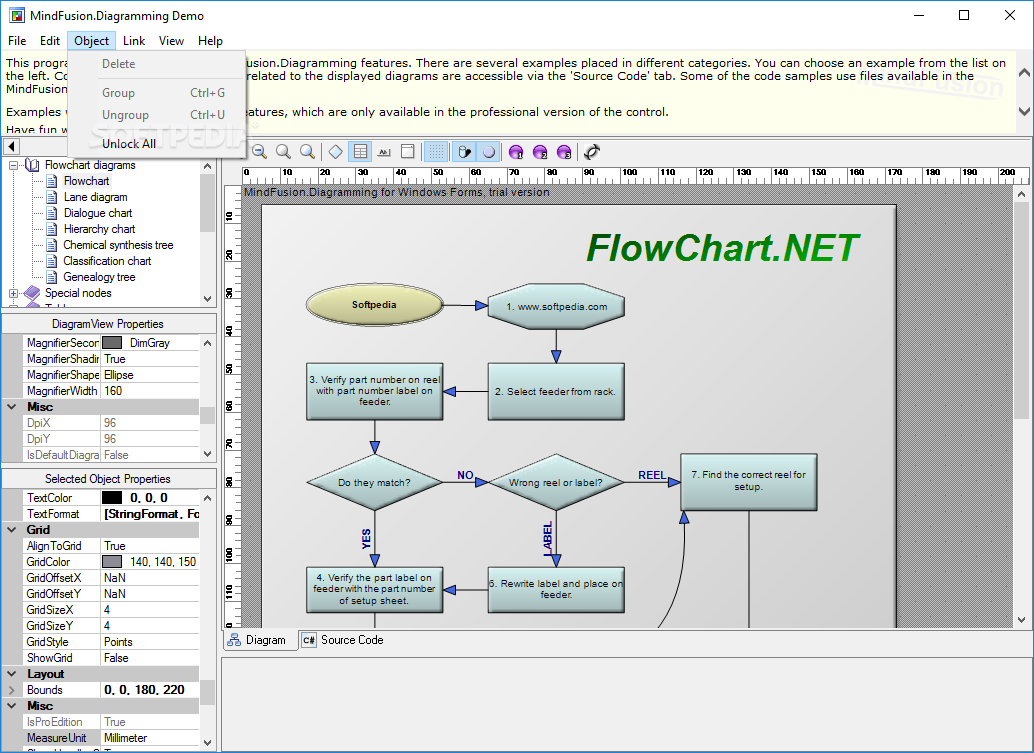Select the 'Ab' text label tool
The width and height of the screenshot is (1034, 753).
pos(384,152)
